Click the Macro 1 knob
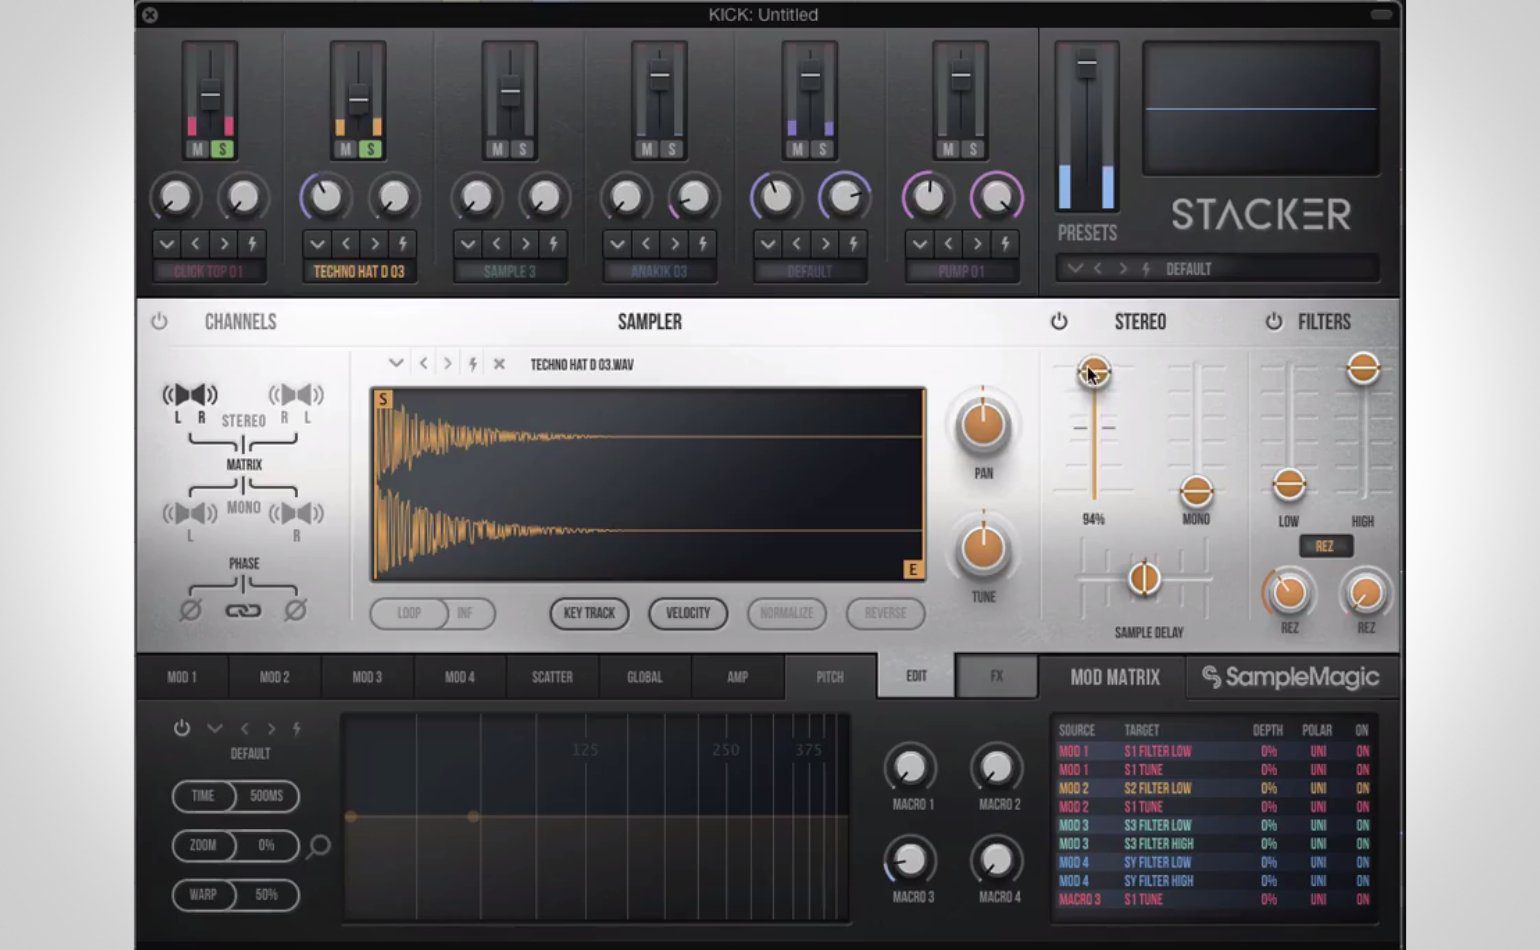 [910, 768]
